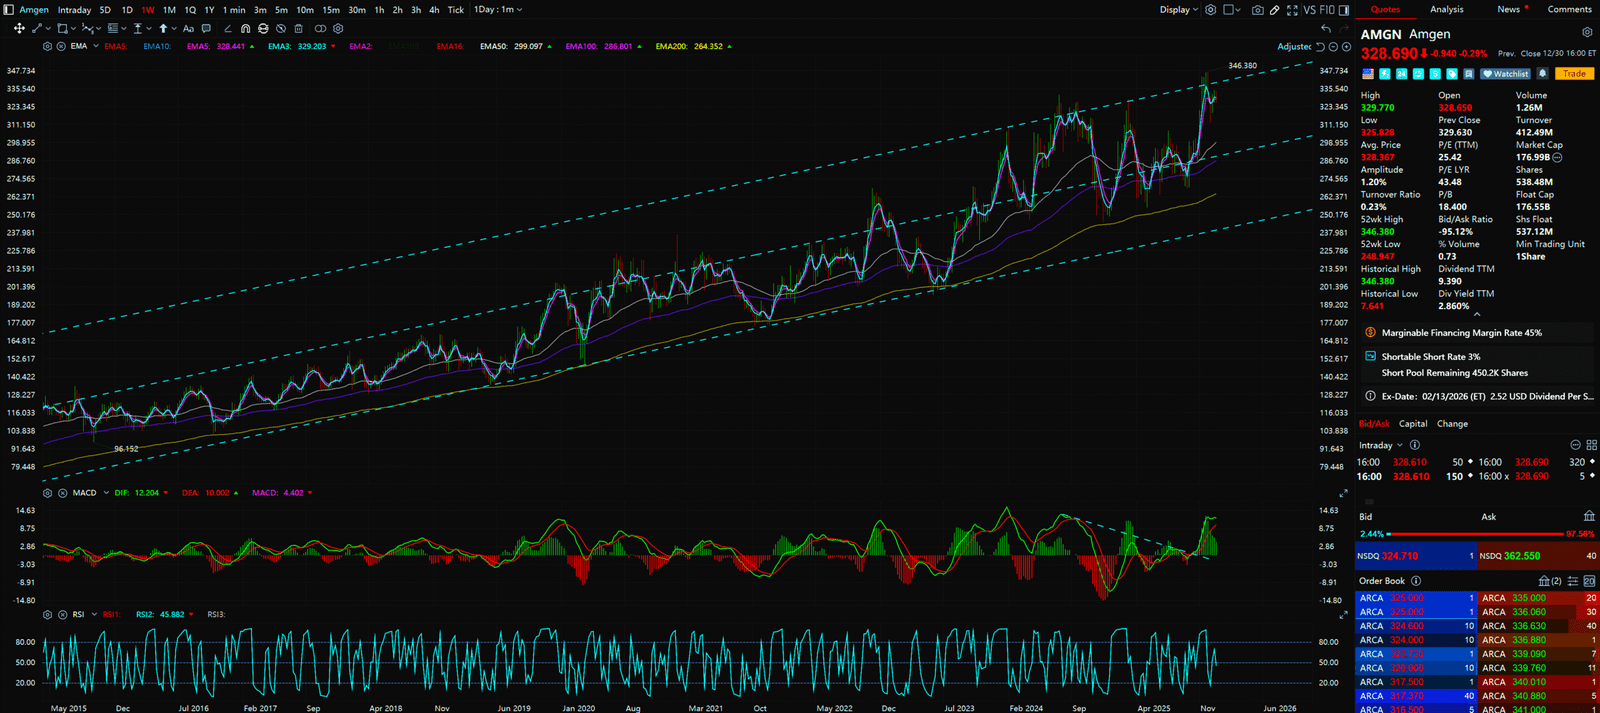Click the price alert bell icon
Screen dimensions: 1600x713
pos(1543,74)
